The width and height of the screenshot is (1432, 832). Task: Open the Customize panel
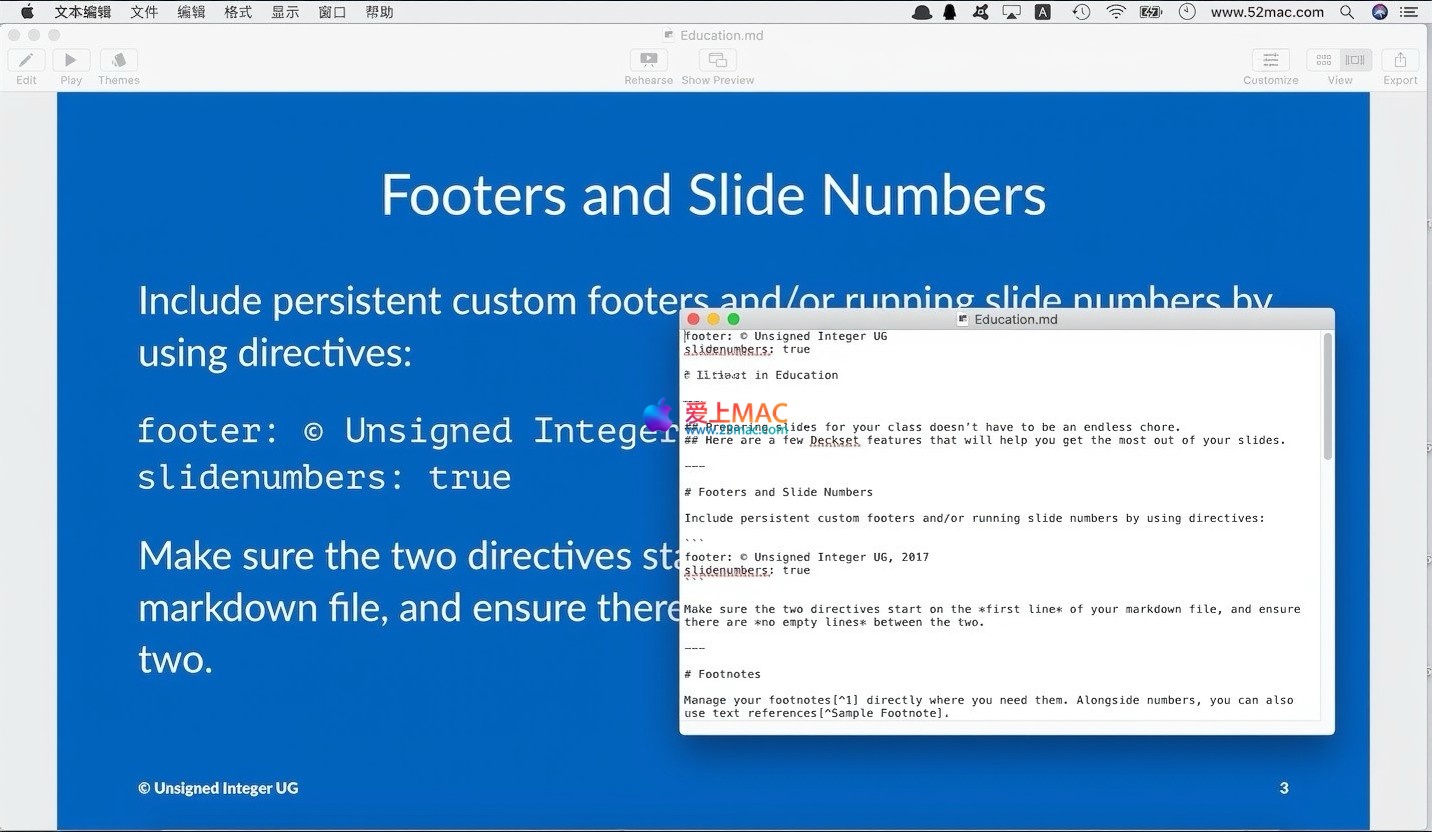click(1270, 61)
